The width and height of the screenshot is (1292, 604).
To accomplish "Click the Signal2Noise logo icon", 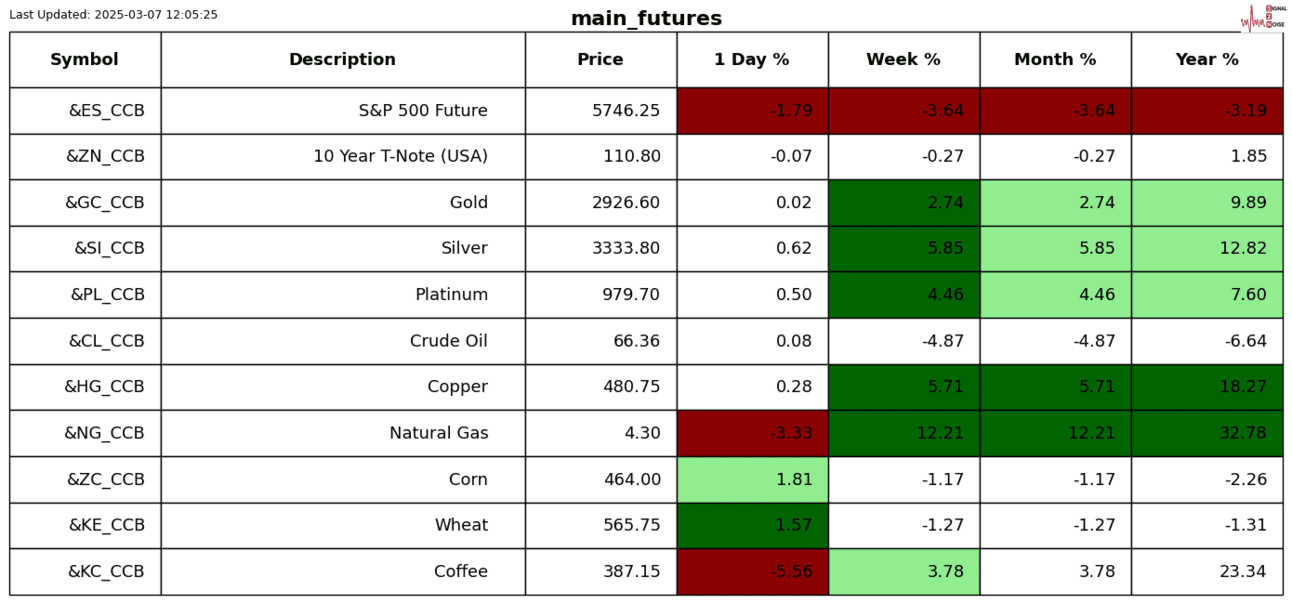I will pyautogui.click(x=1262, y=17).
